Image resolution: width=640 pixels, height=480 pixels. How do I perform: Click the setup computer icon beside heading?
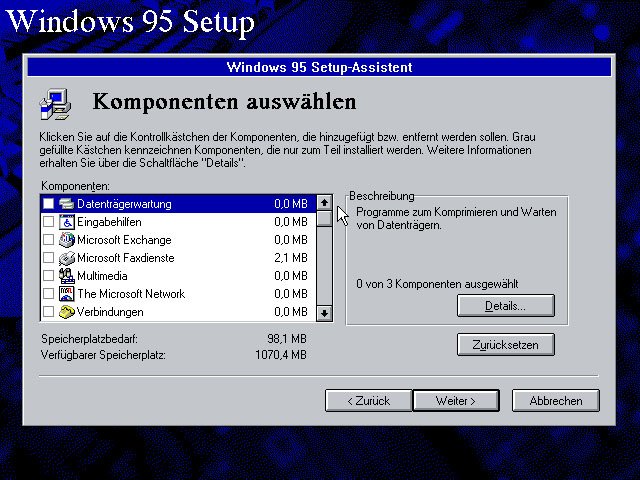54,102
